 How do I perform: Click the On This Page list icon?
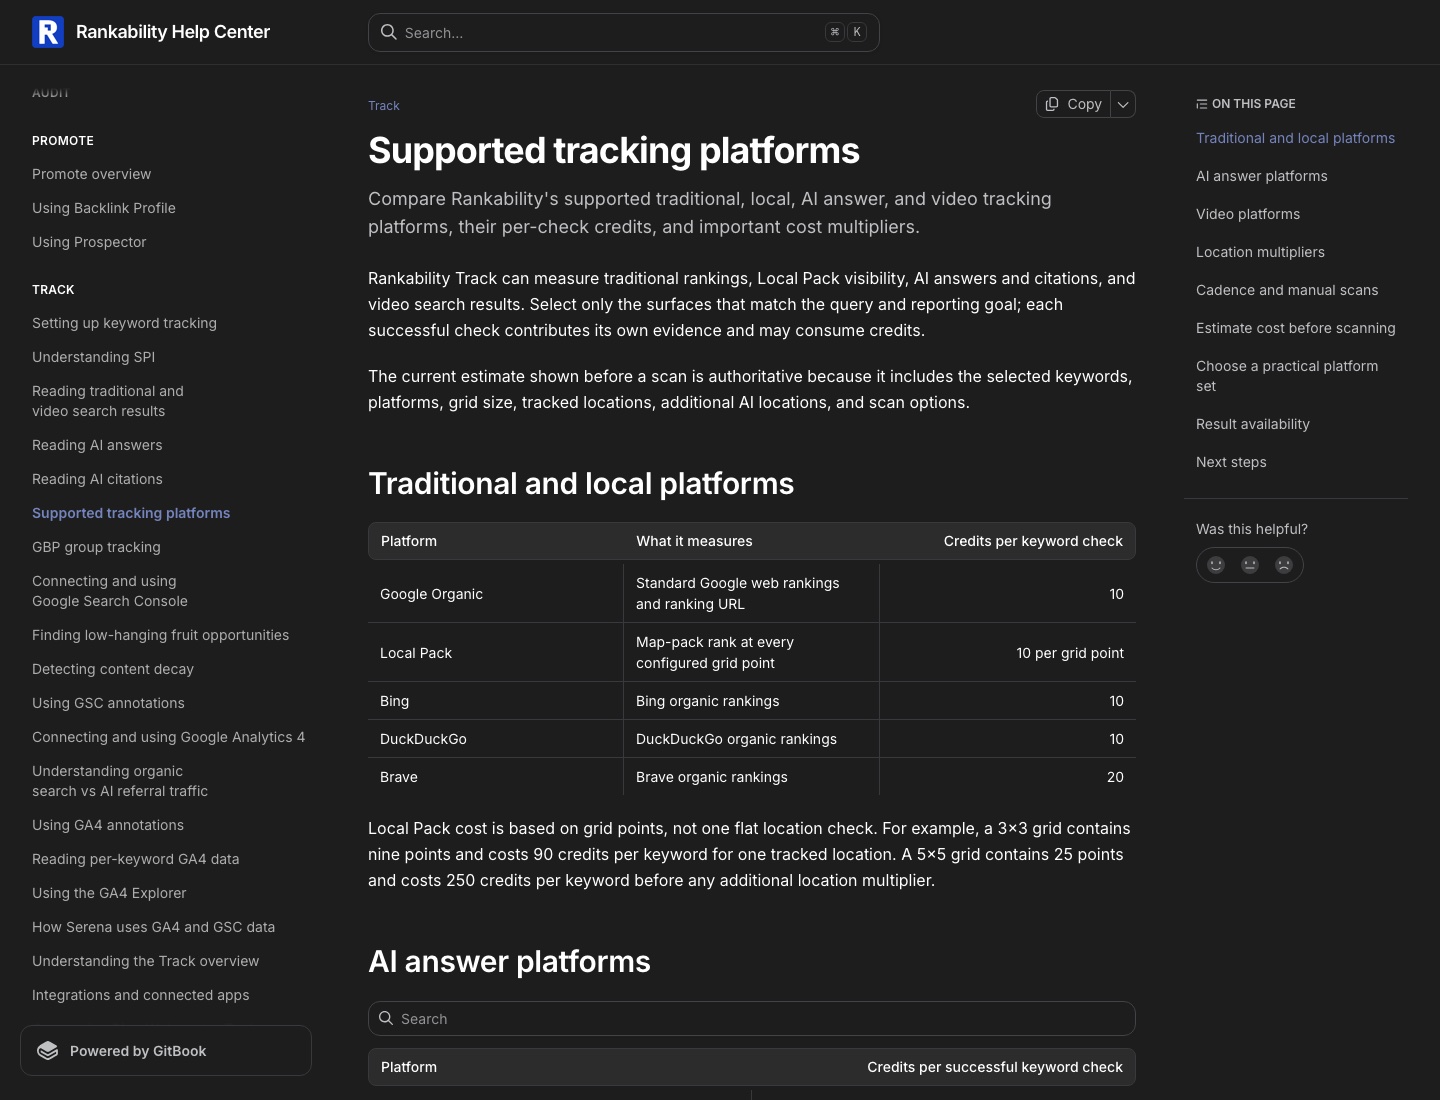point(1201,104)
